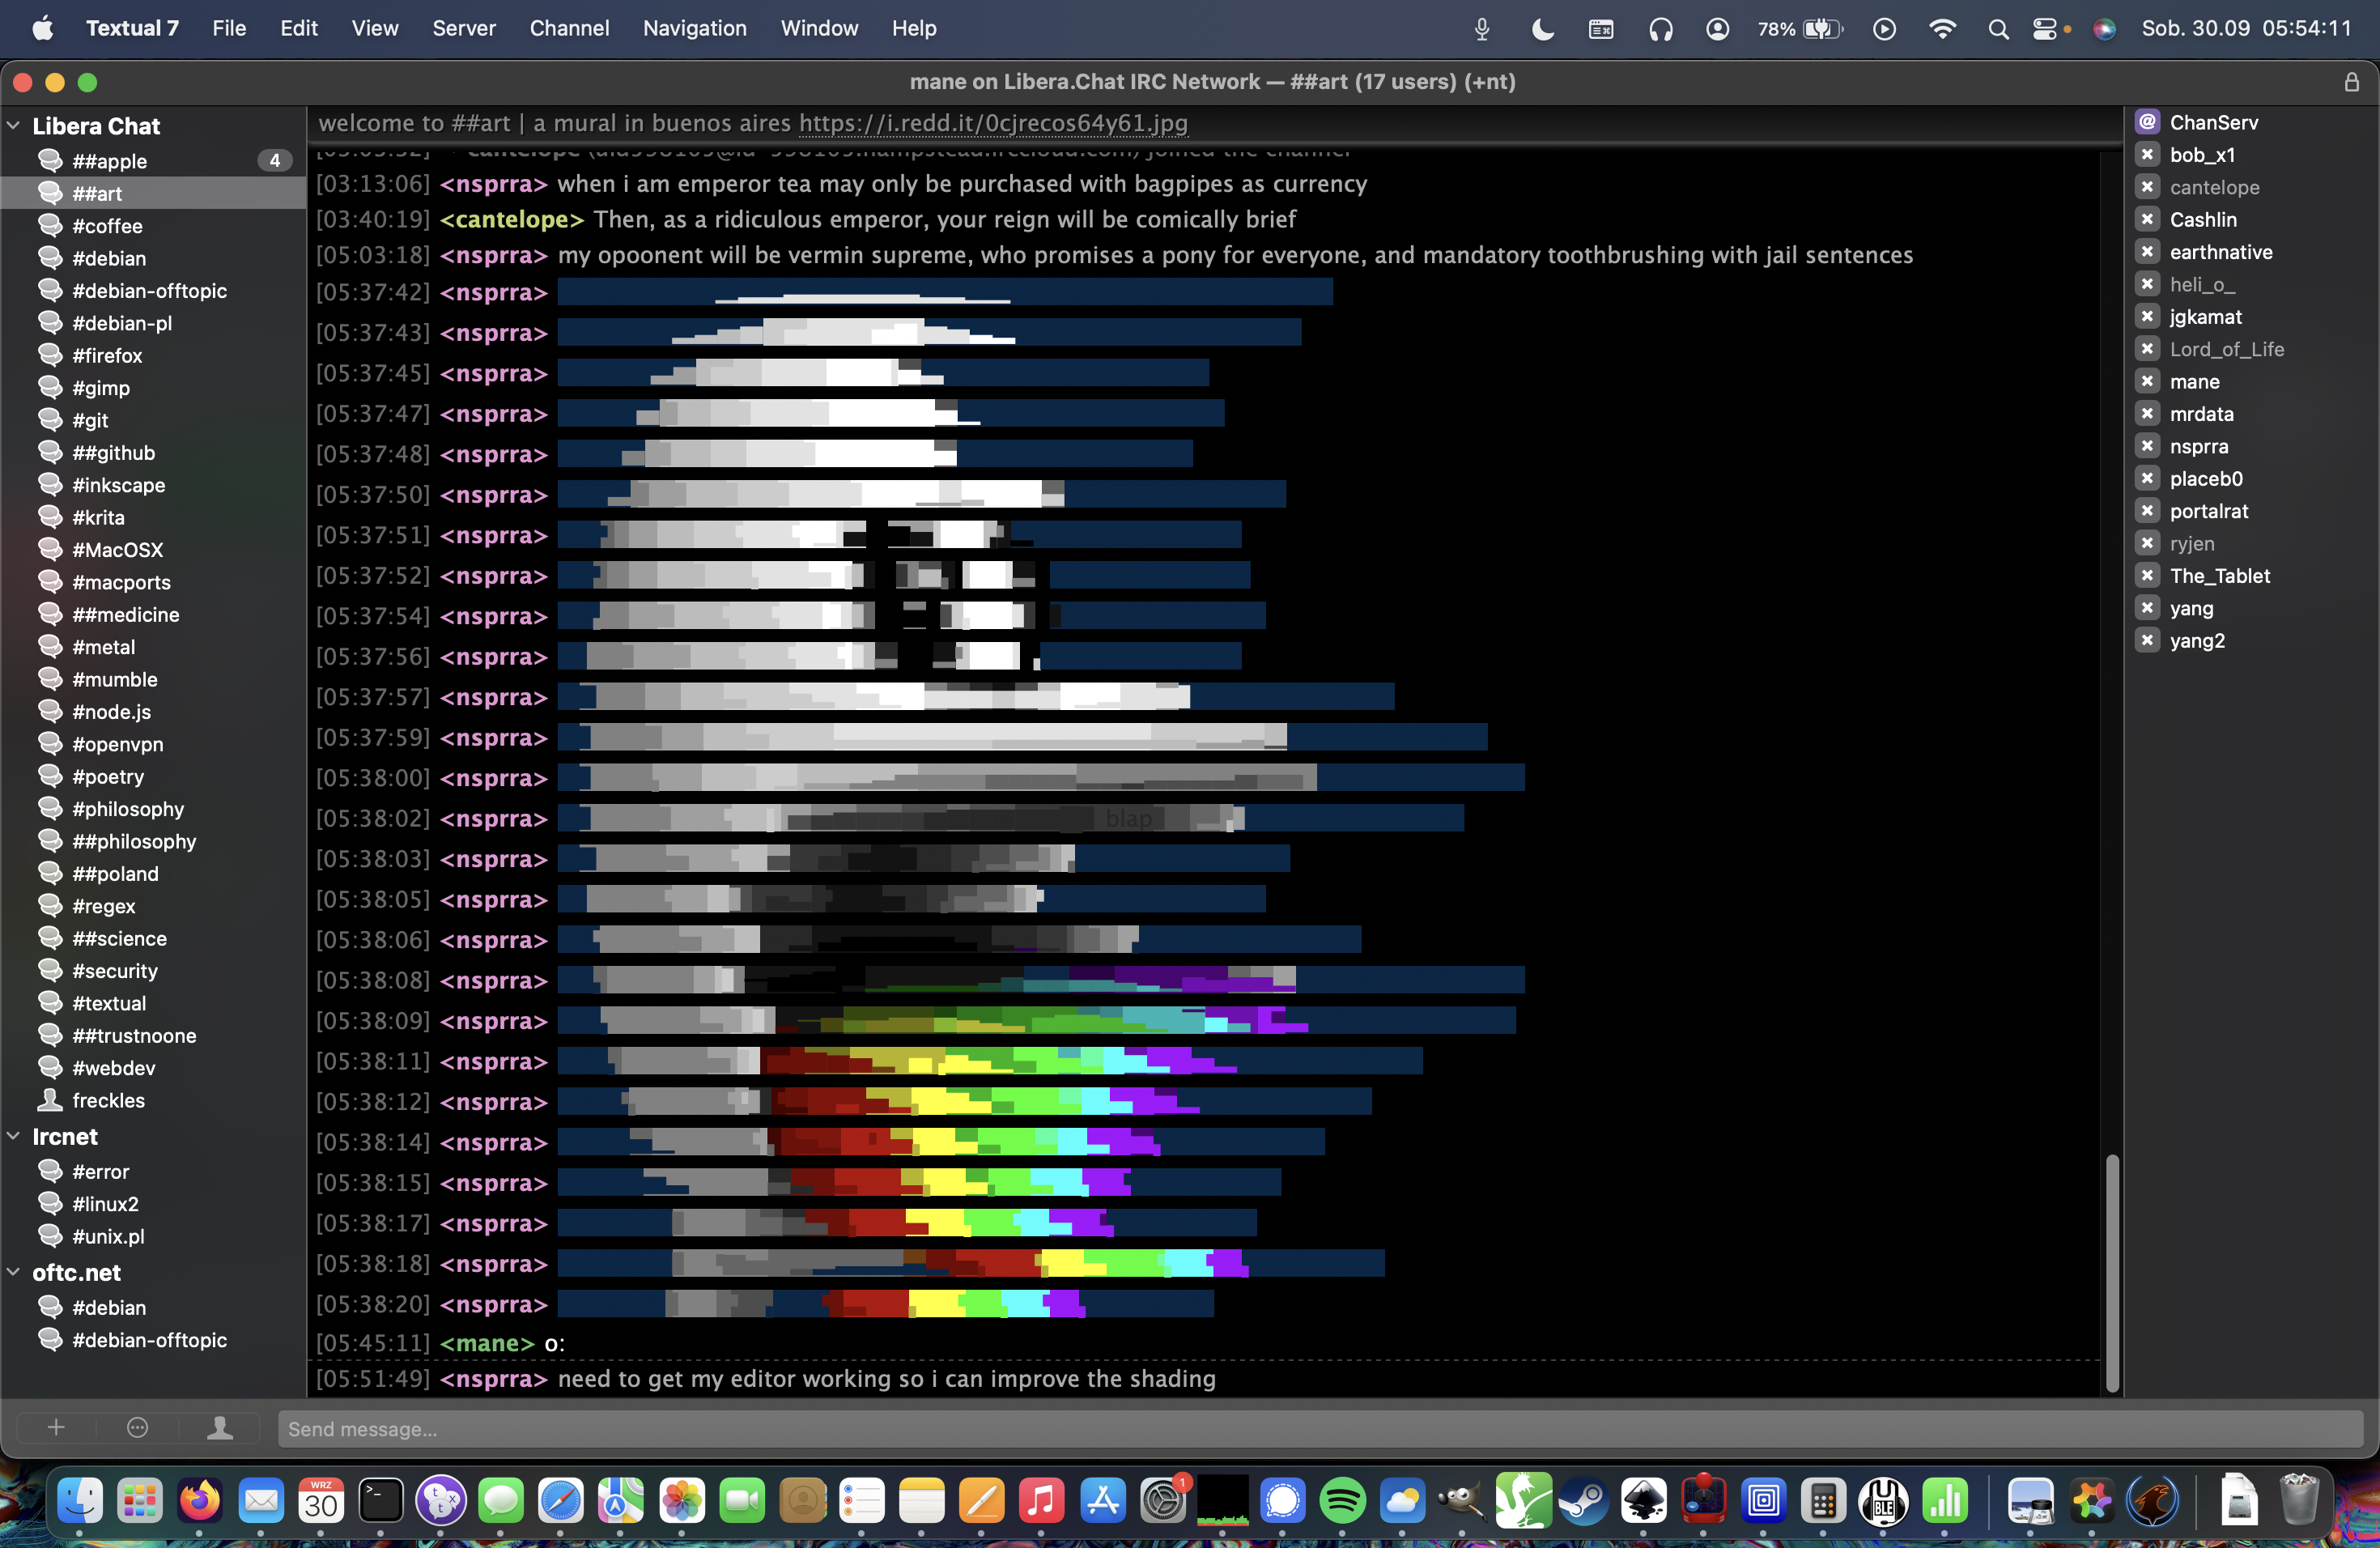
Task: Click the user silhouette icon at bottom bar
Action: 220,1428
